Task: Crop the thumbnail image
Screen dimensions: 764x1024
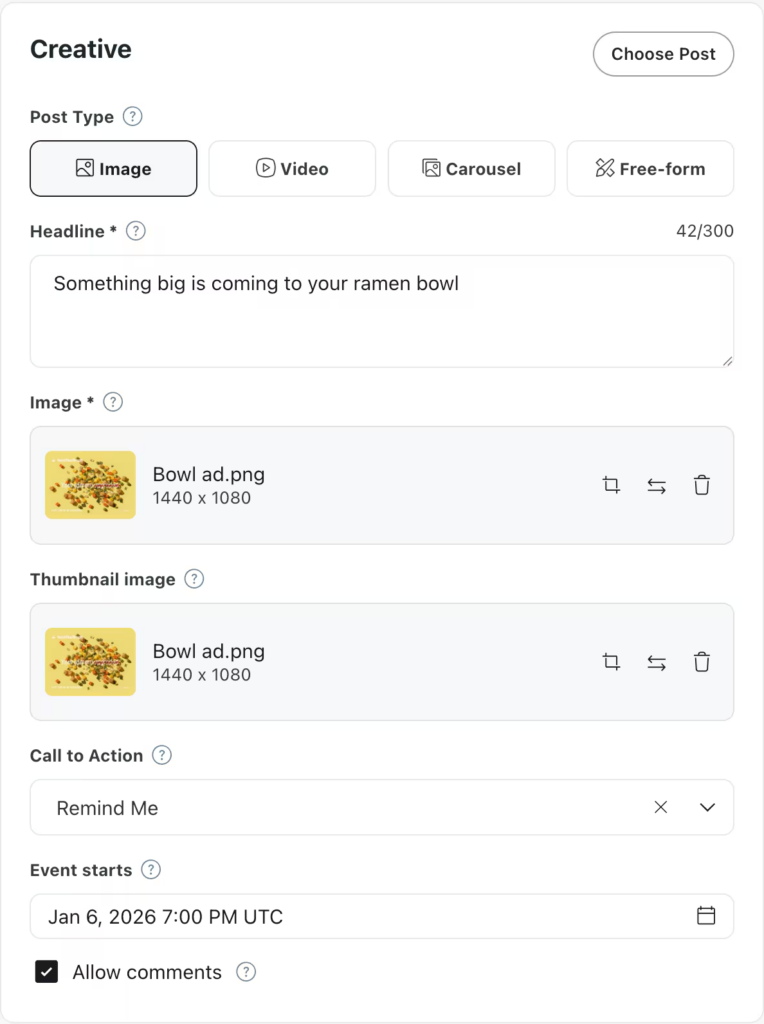Action: tap(611, 662)
